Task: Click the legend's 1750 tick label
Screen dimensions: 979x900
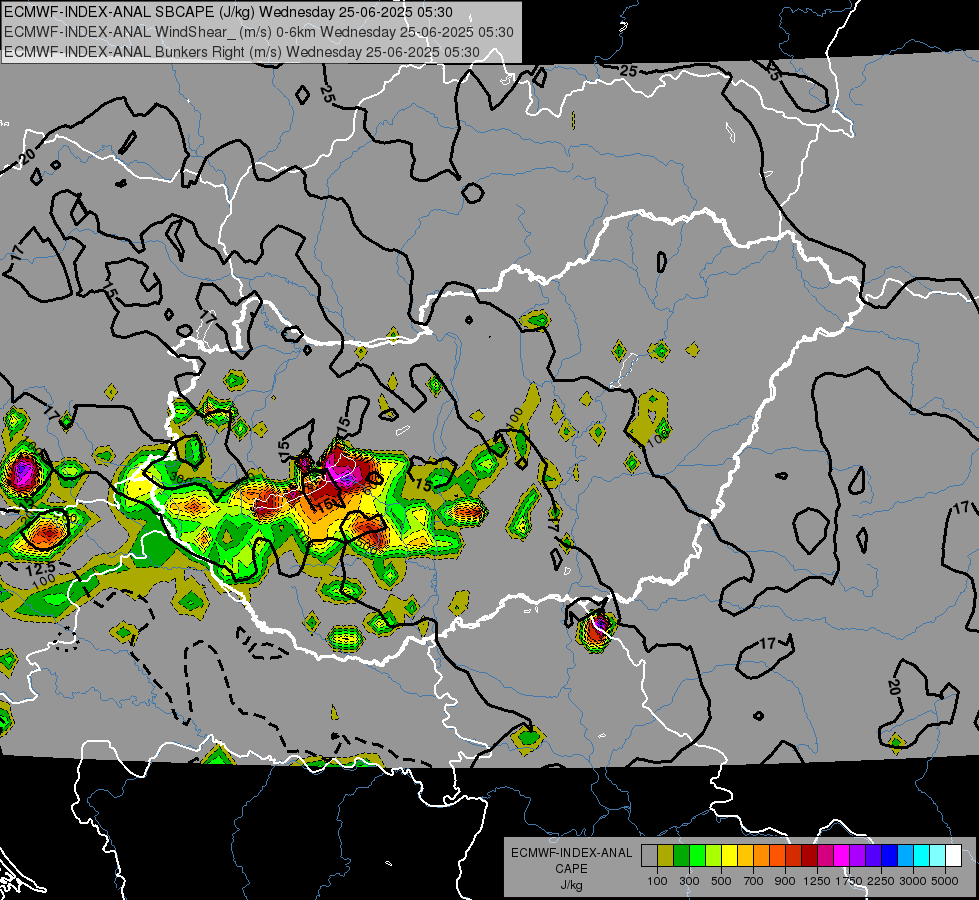Action: click(849, 881)
